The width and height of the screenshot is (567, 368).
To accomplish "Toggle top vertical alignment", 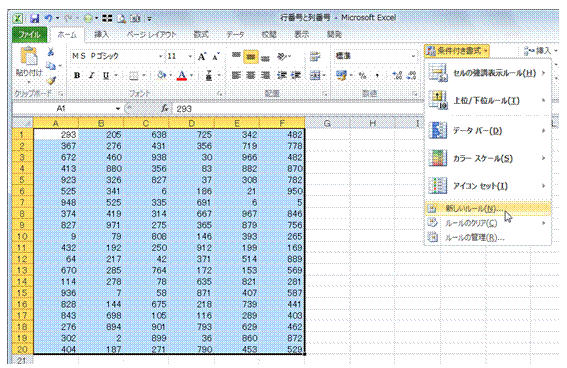I will pyautogui.click(x=236, y=56).
